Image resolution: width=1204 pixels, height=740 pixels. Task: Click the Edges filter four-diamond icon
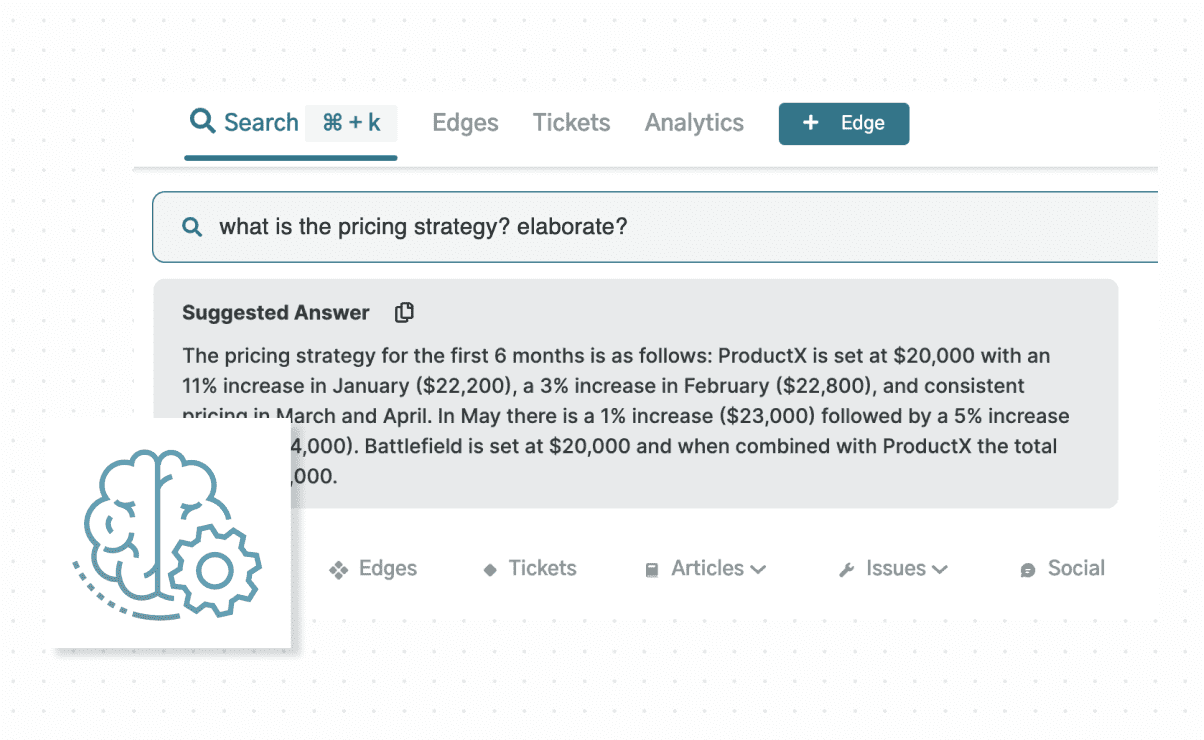point(339,570)
